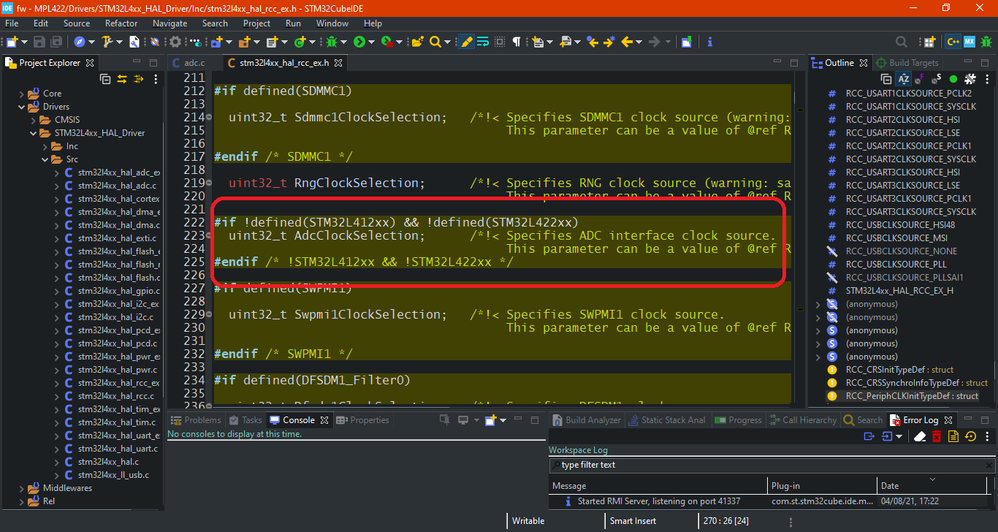This screenshot has height=532, width=998.
Task: Click the Back arrow navigation icon
Action: click(x=628, y=42)
